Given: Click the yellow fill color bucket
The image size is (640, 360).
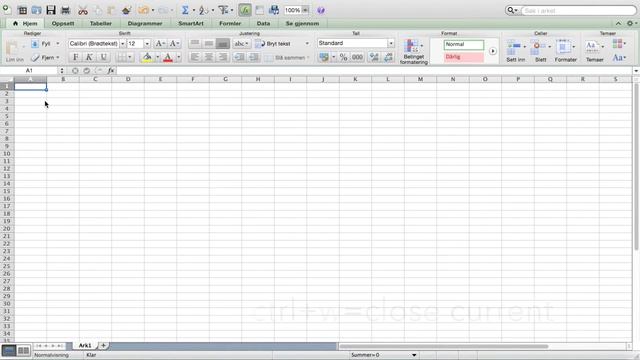Looking at the screenshot, I should (x=147, y=57).
